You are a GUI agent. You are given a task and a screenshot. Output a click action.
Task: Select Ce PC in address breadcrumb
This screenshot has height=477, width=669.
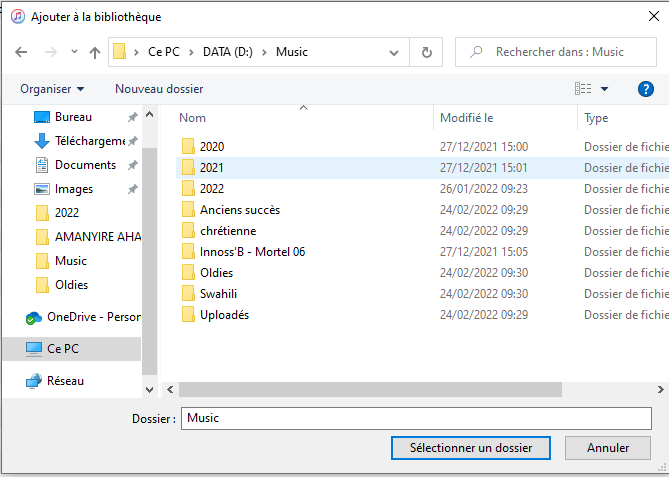(164, 52)
